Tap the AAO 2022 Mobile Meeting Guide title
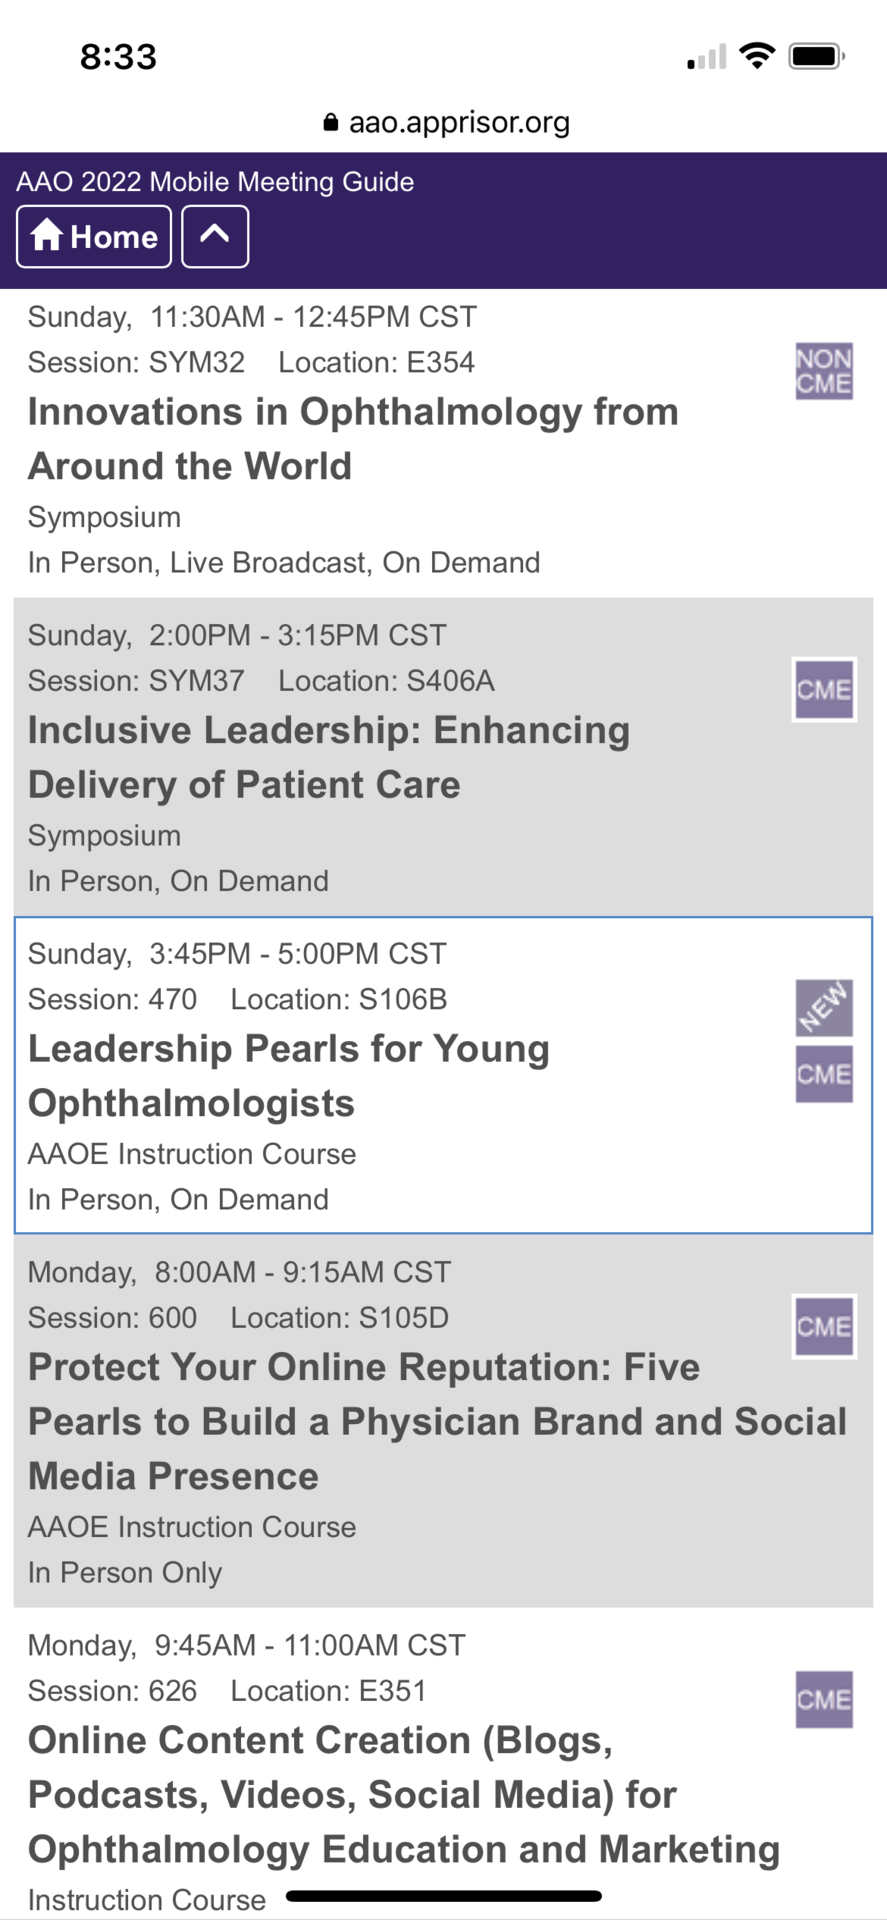887x1920 pixels. point(215,182)
